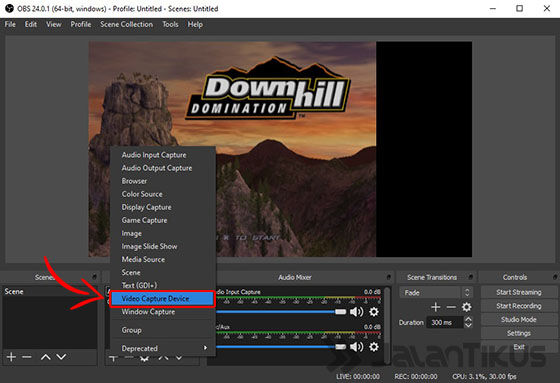The image size is (560, 383).
Task: Open the File menu
Action: pos(10,24)
